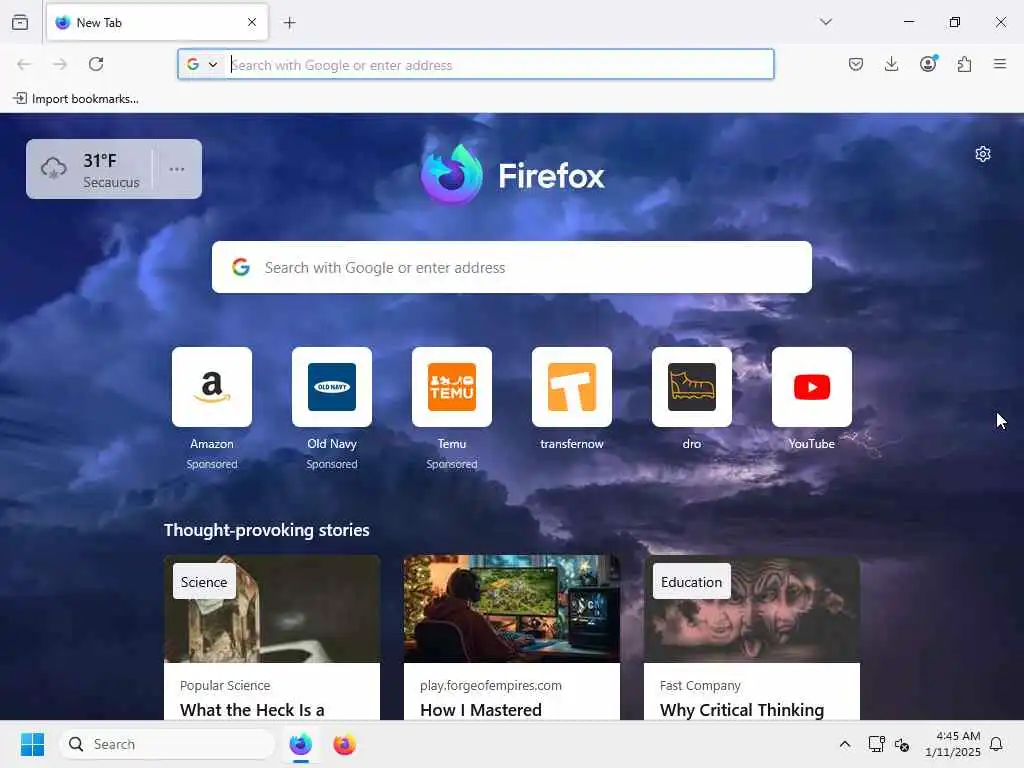Open the transfernow shortcut tile
The height and width of the screenshot is (768, 1024).
pos(572,387)
